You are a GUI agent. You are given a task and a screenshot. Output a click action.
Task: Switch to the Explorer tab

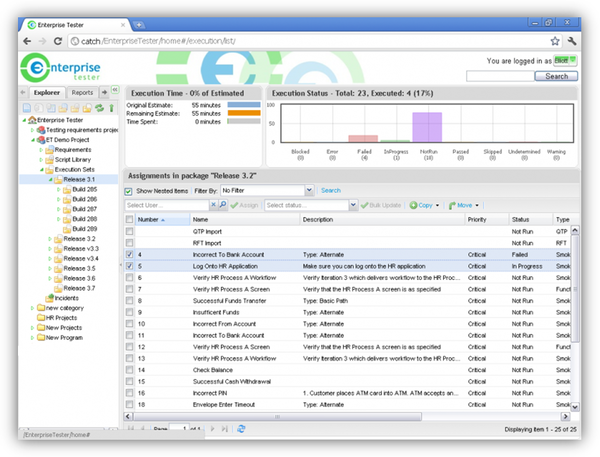(47, 93)
